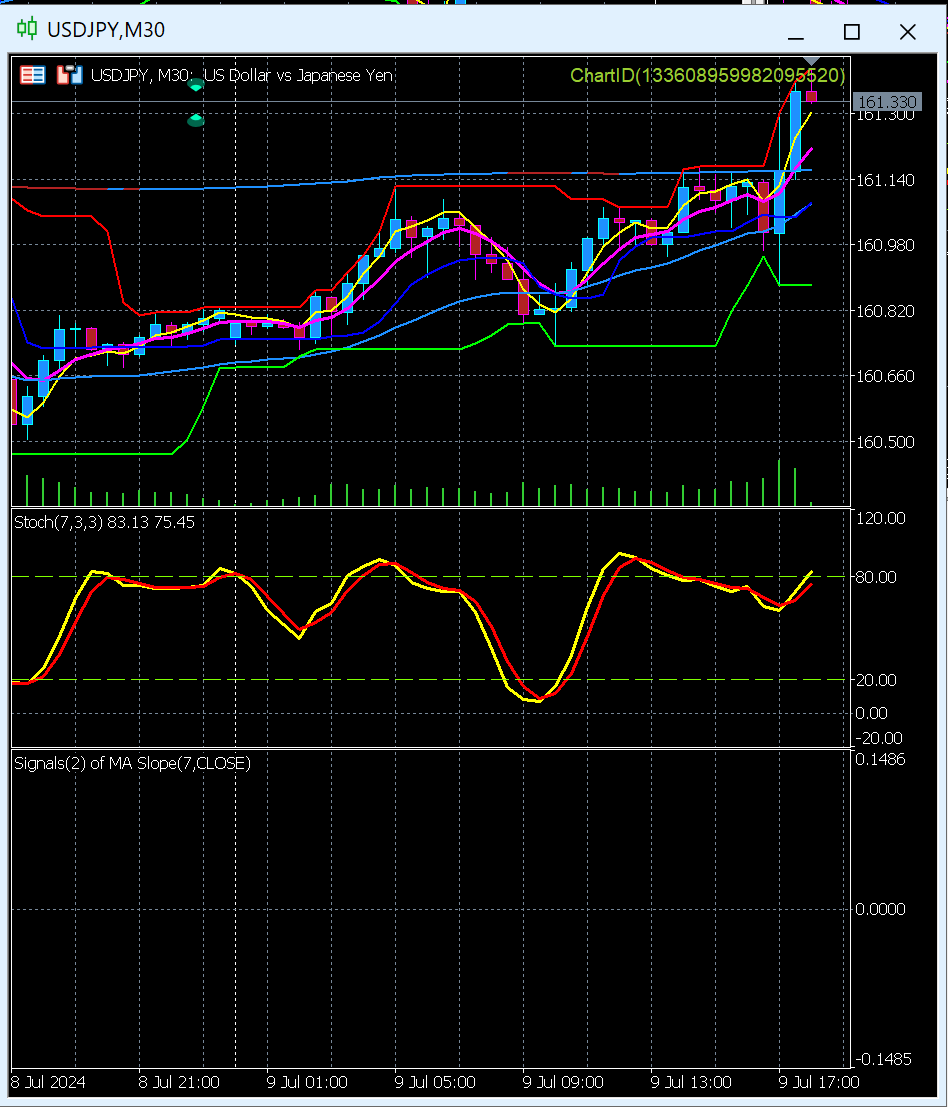Click the 9 Jul 09:00 time axis label
The width and height of the screenshot is (948, 1107).
tap(563, 1082)
